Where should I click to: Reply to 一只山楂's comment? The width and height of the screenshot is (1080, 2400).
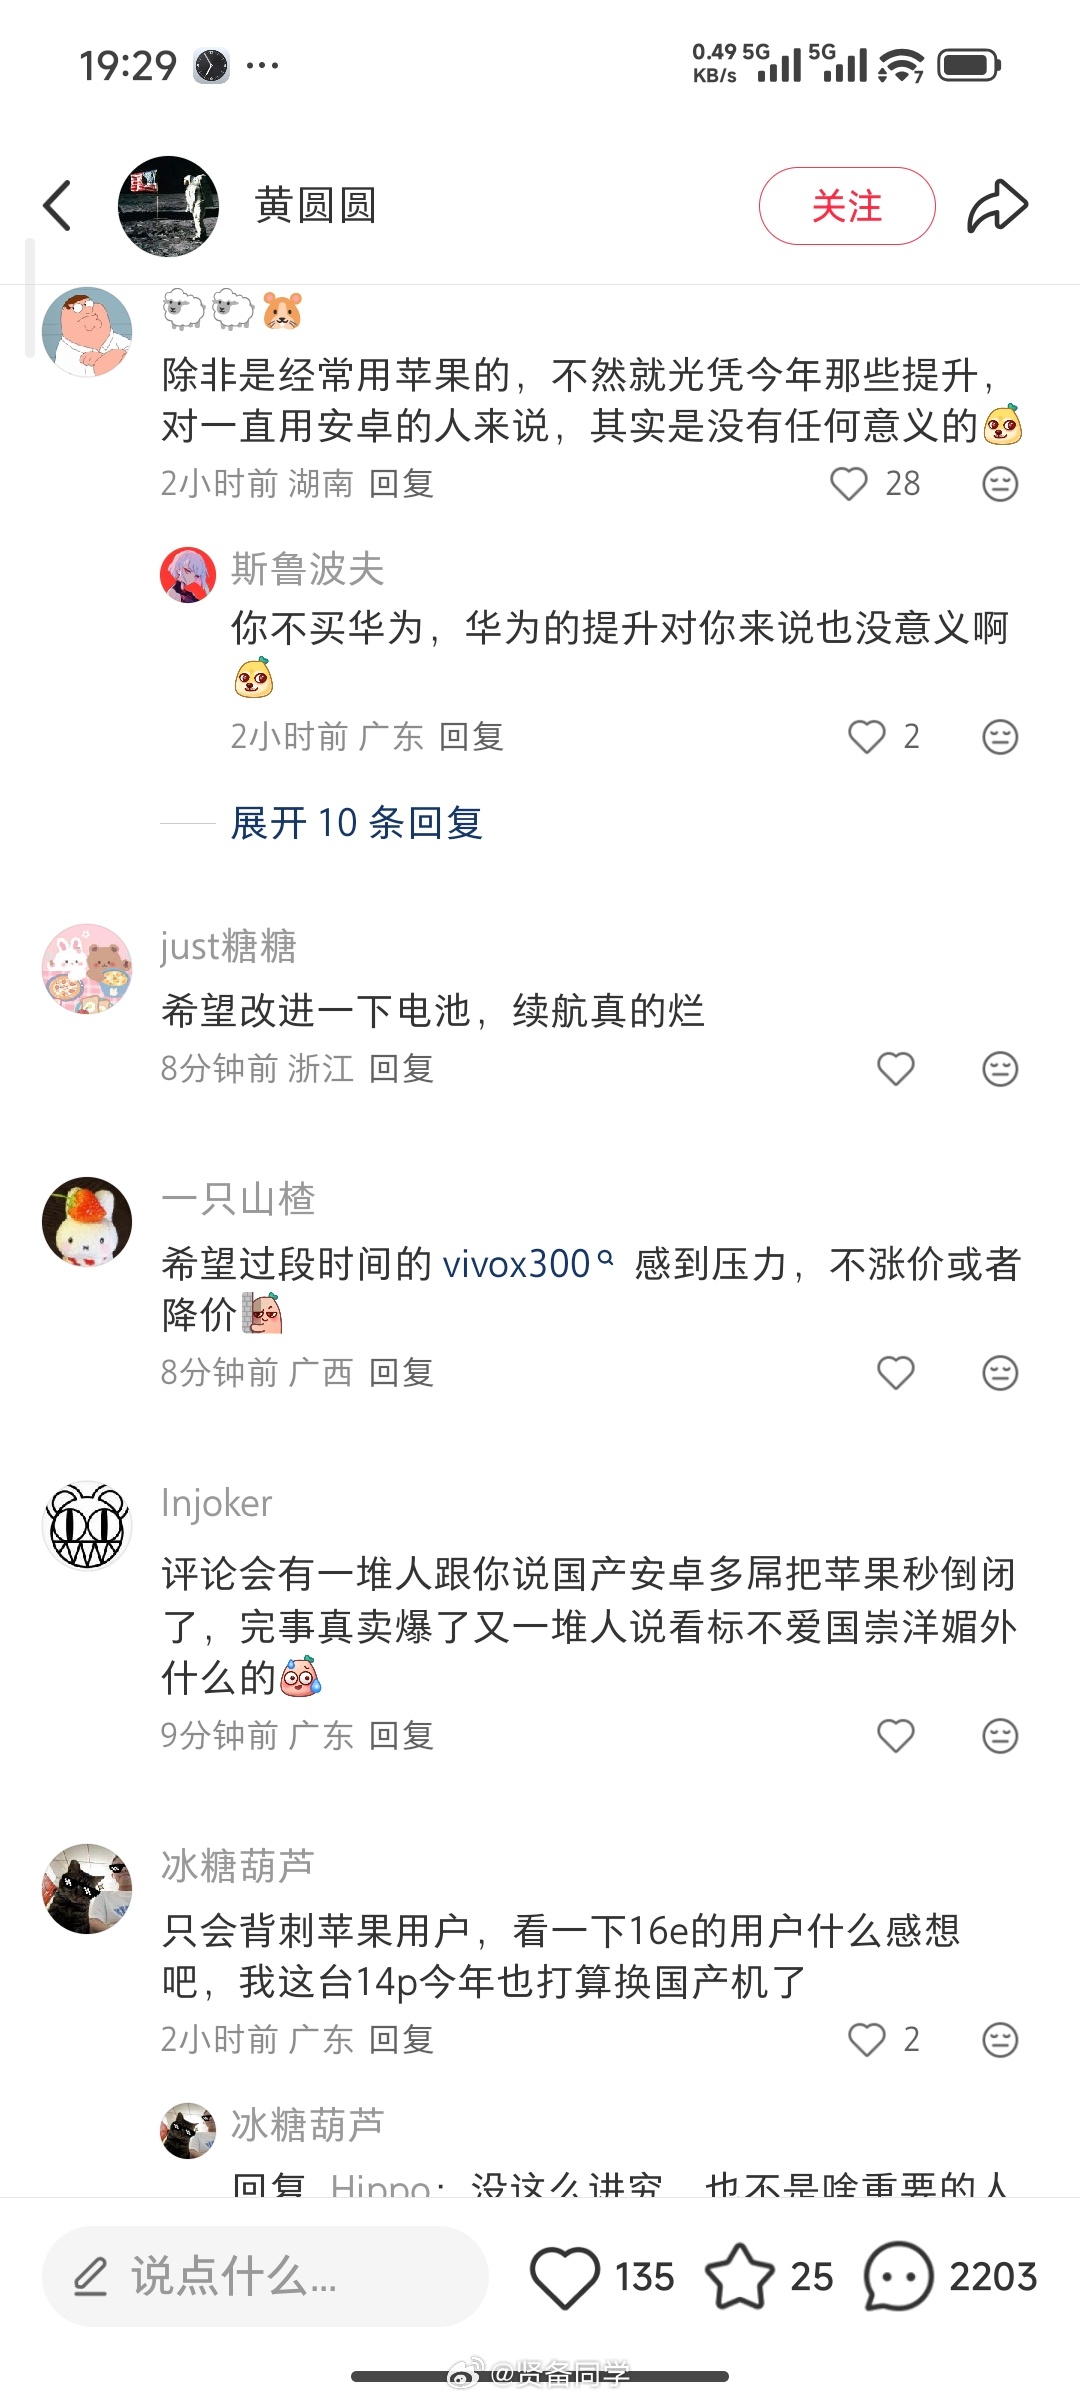coord(401,1373)
